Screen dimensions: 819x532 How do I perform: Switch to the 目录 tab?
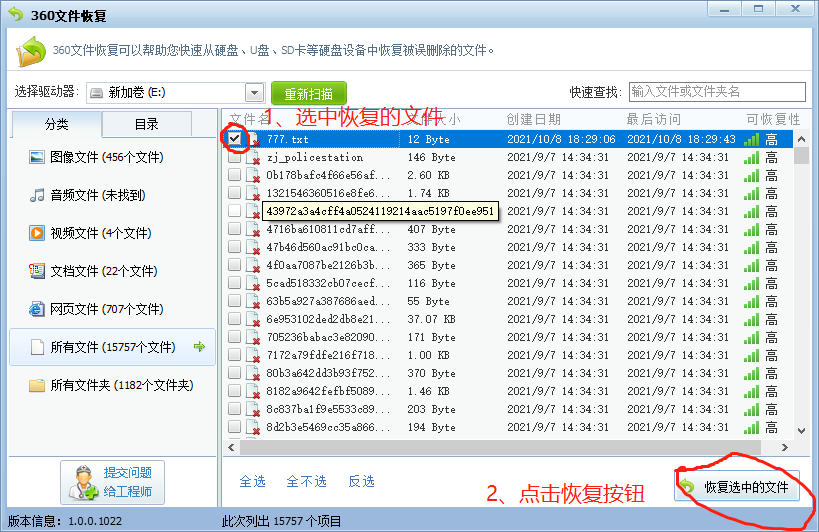pyautogui.click(x=147, y=124)
